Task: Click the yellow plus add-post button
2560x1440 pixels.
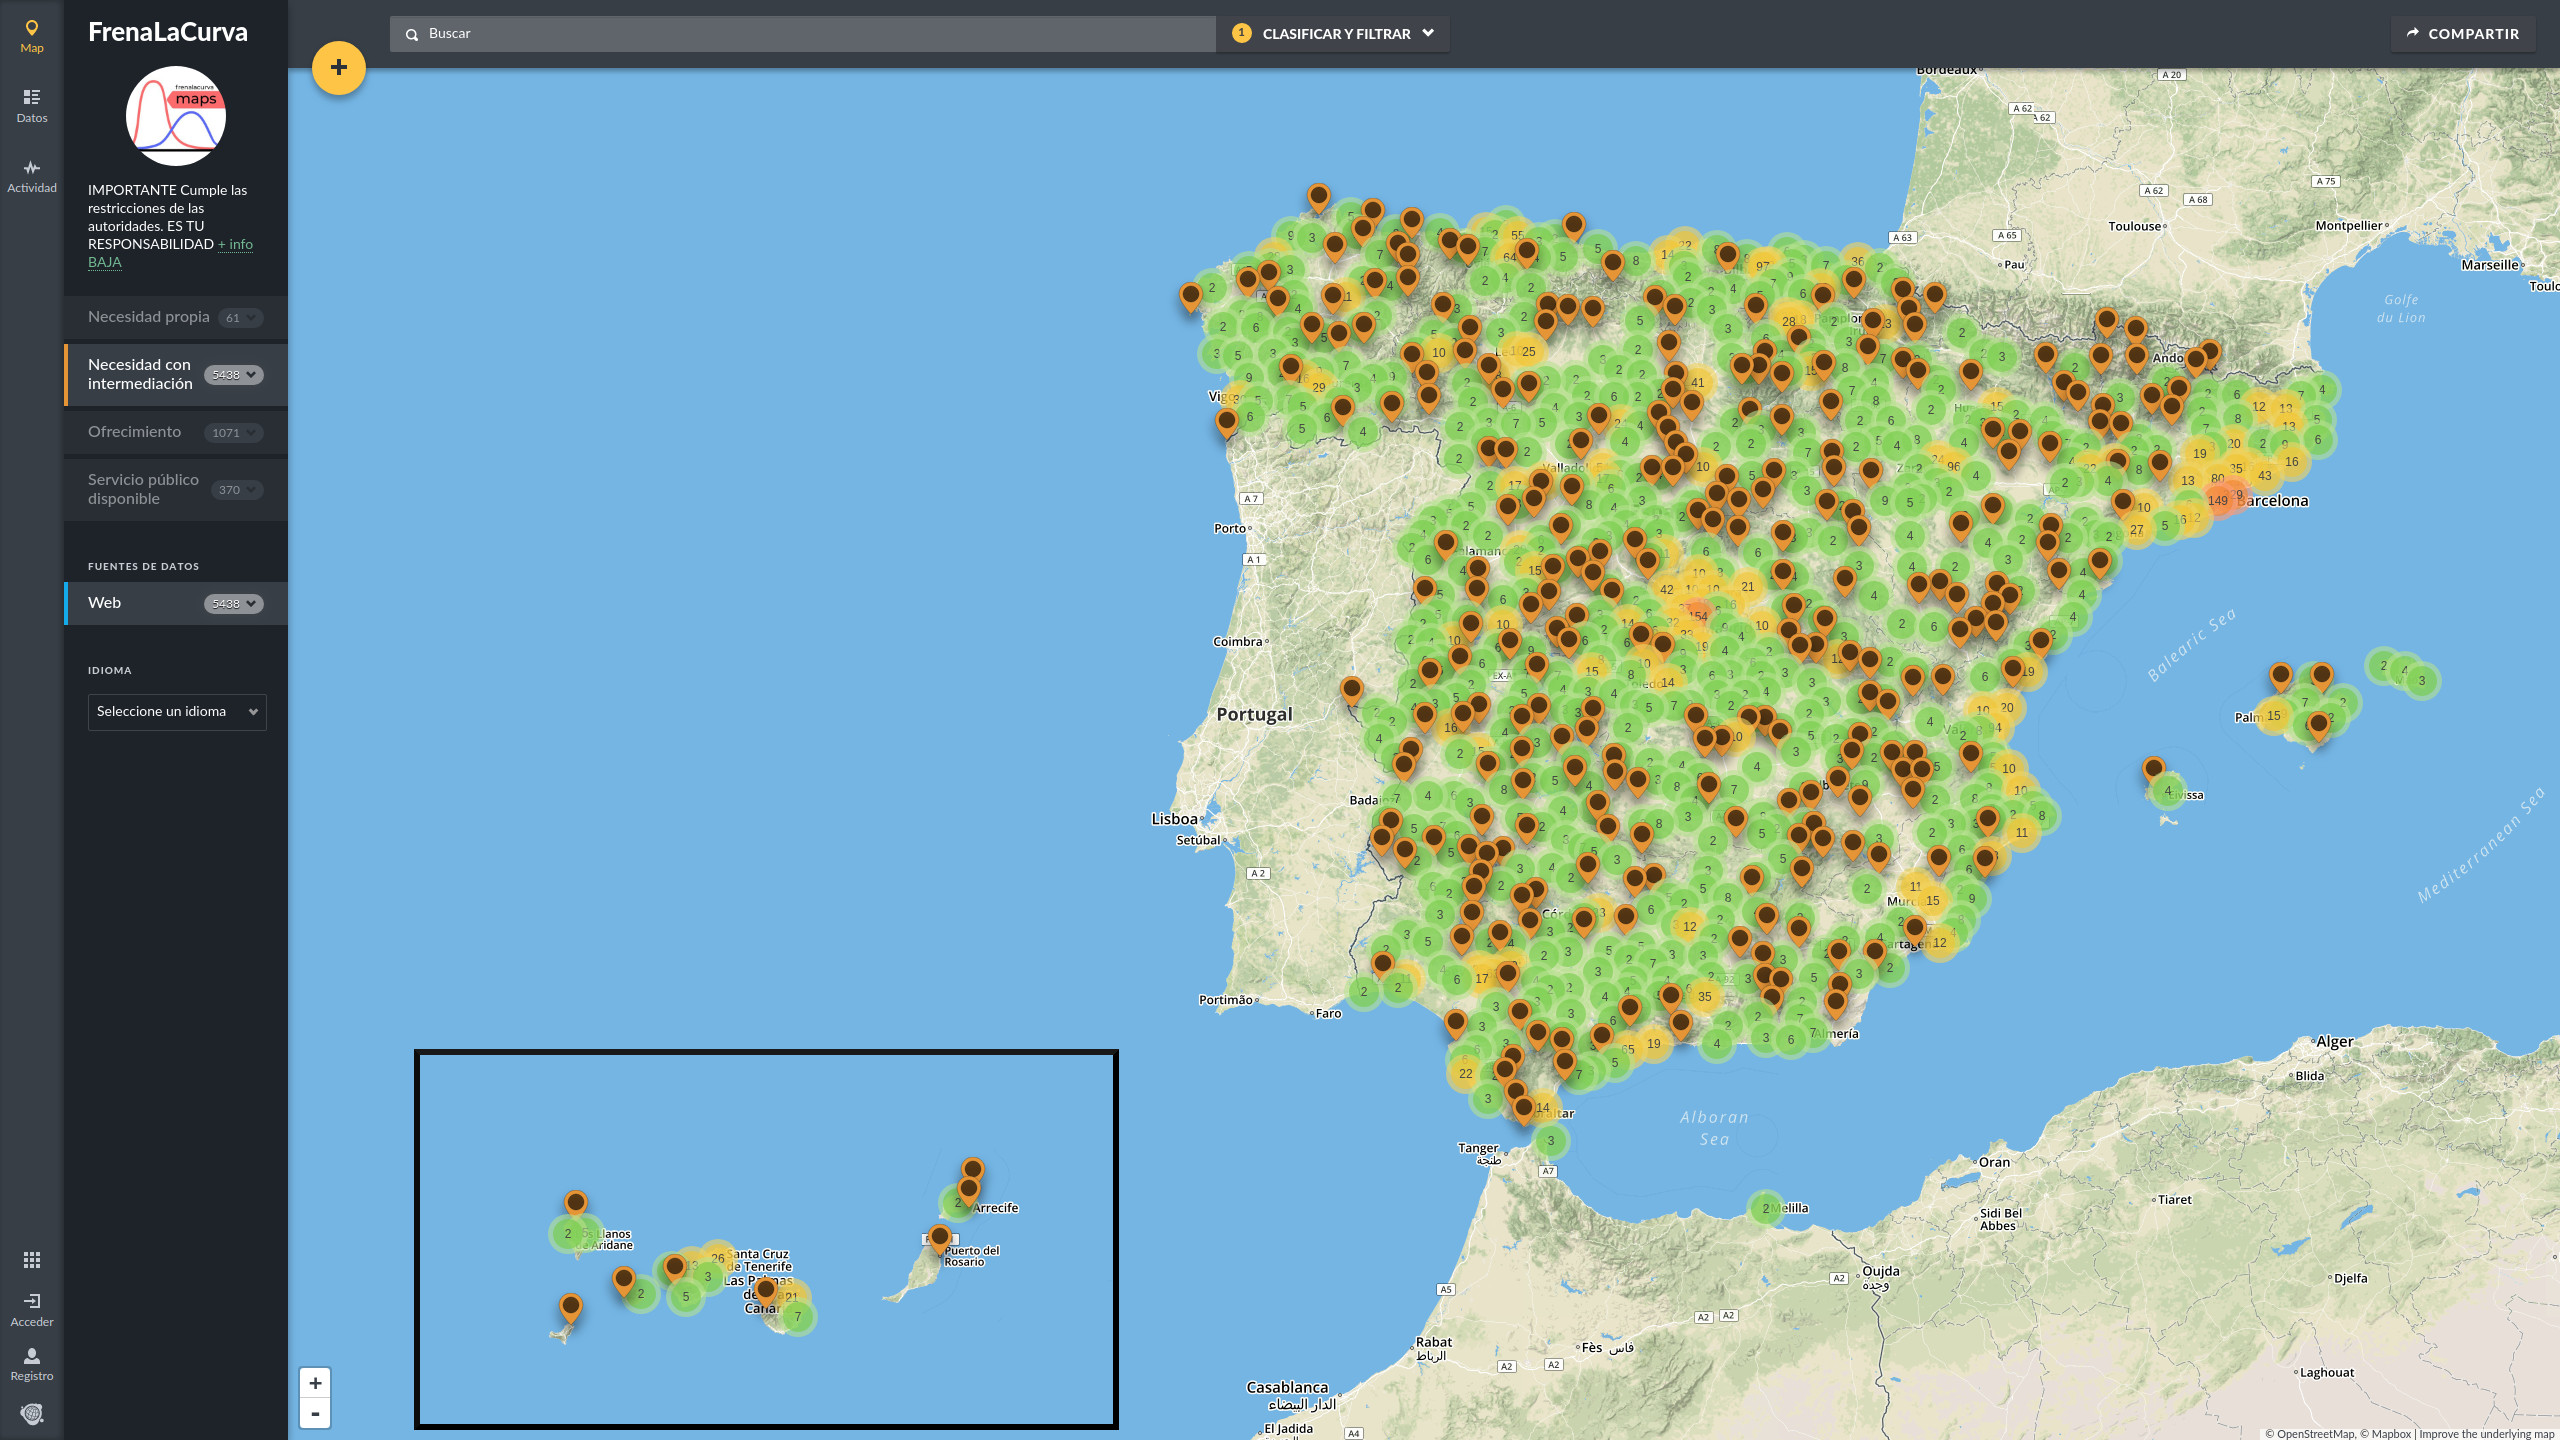Action: (339, 68)
